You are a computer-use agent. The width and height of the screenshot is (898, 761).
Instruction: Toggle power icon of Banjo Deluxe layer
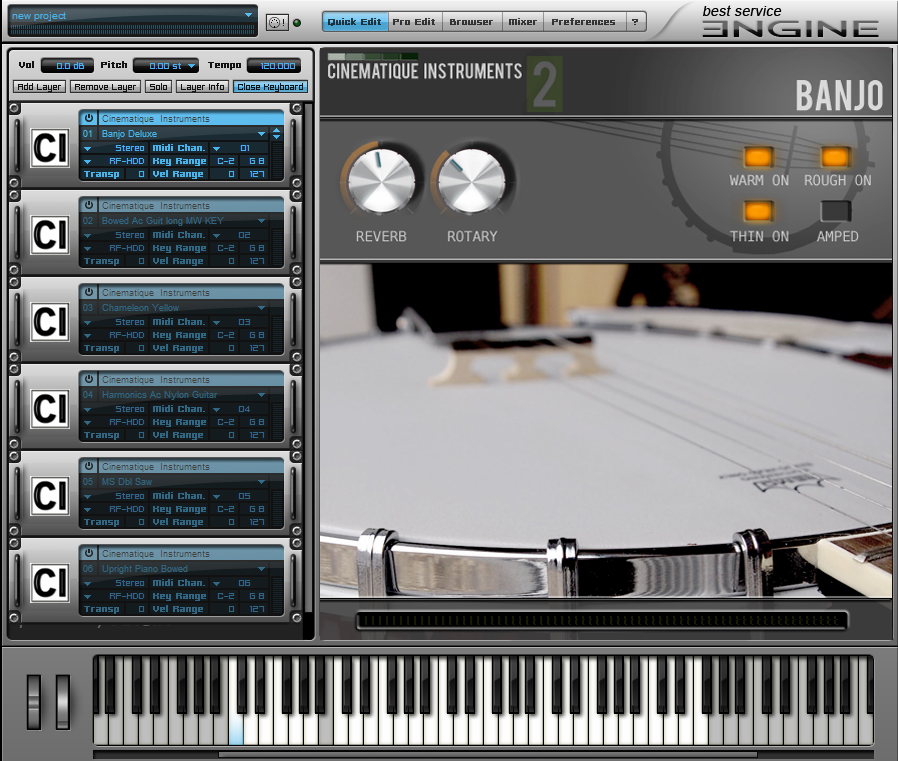(x=89, y=118)
